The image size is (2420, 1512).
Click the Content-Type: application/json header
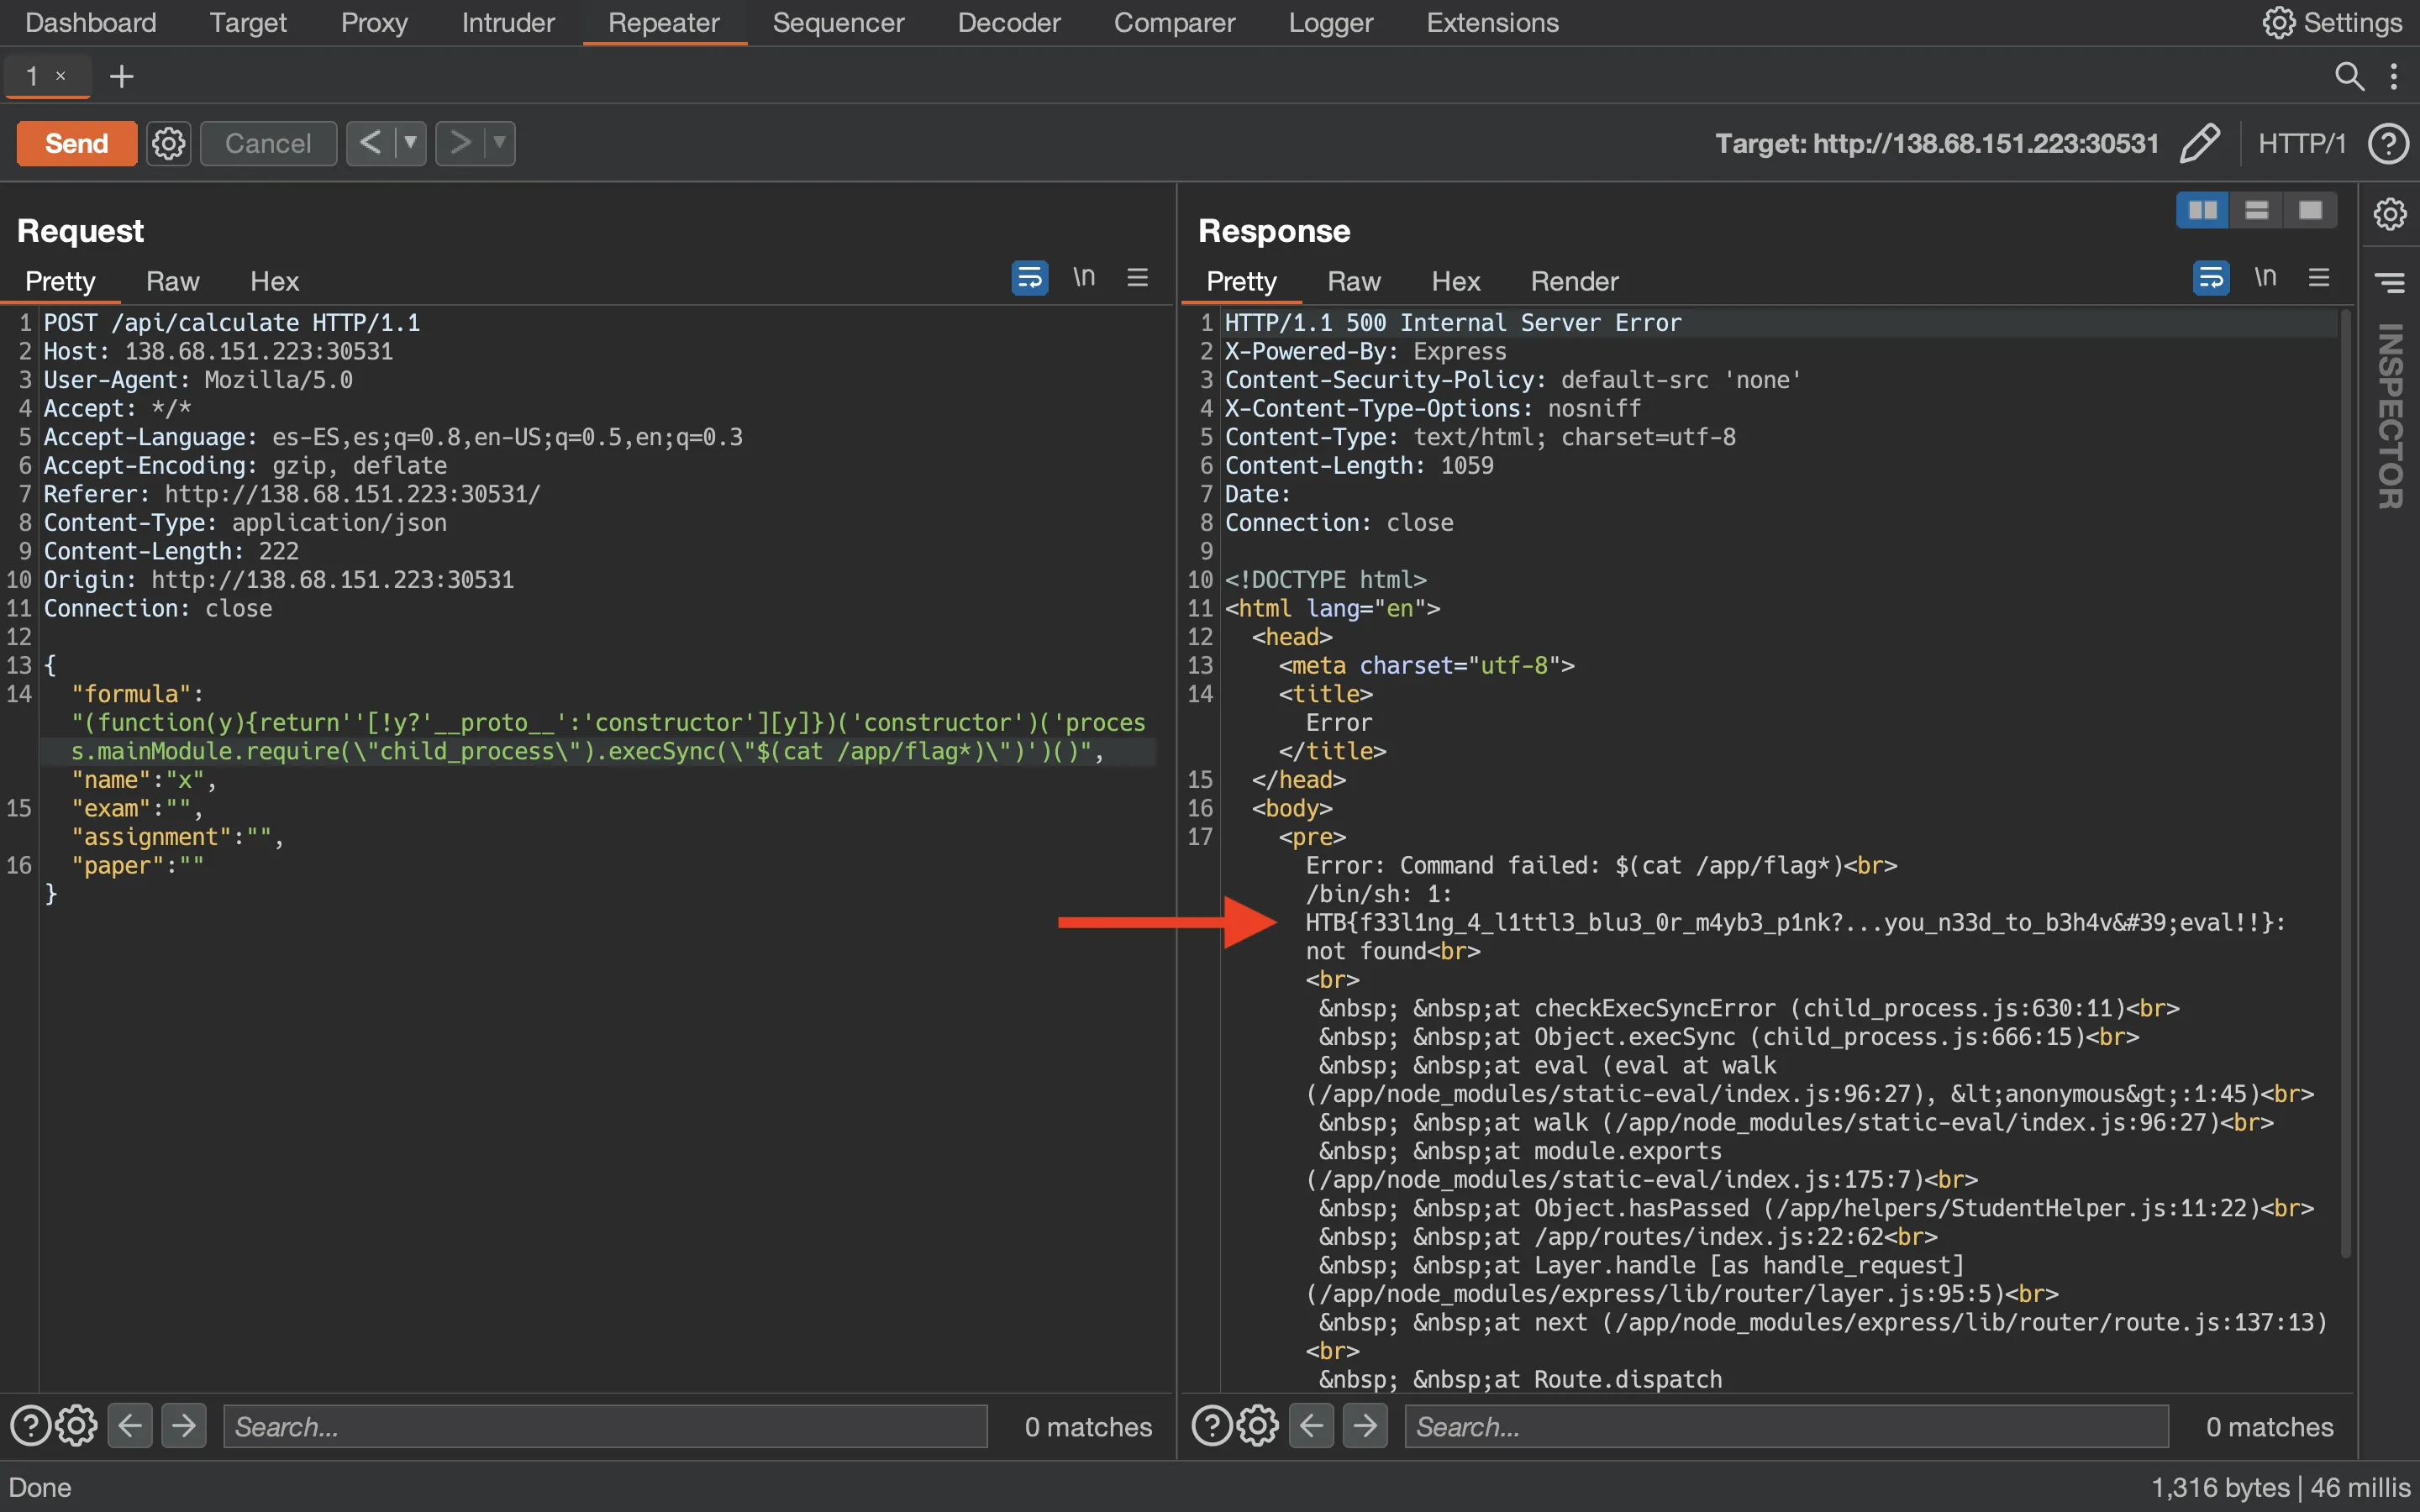[x=245, y=523]
